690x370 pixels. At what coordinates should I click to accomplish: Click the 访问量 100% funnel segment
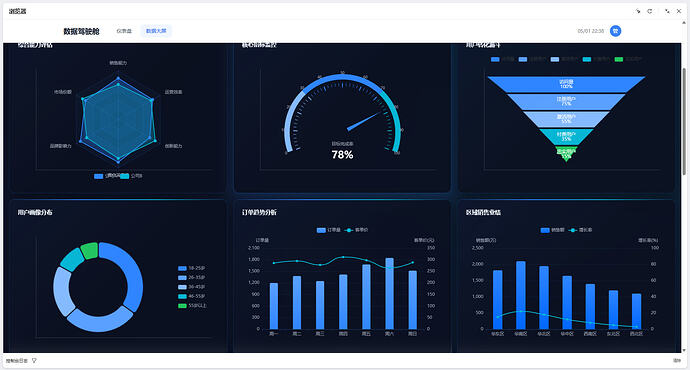(566, 84)
